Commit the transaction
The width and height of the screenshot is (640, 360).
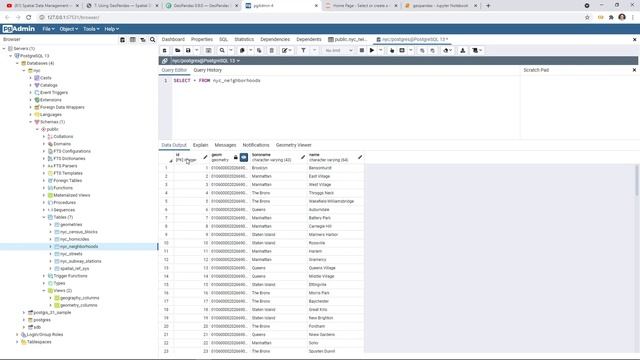tap(422, 51)
